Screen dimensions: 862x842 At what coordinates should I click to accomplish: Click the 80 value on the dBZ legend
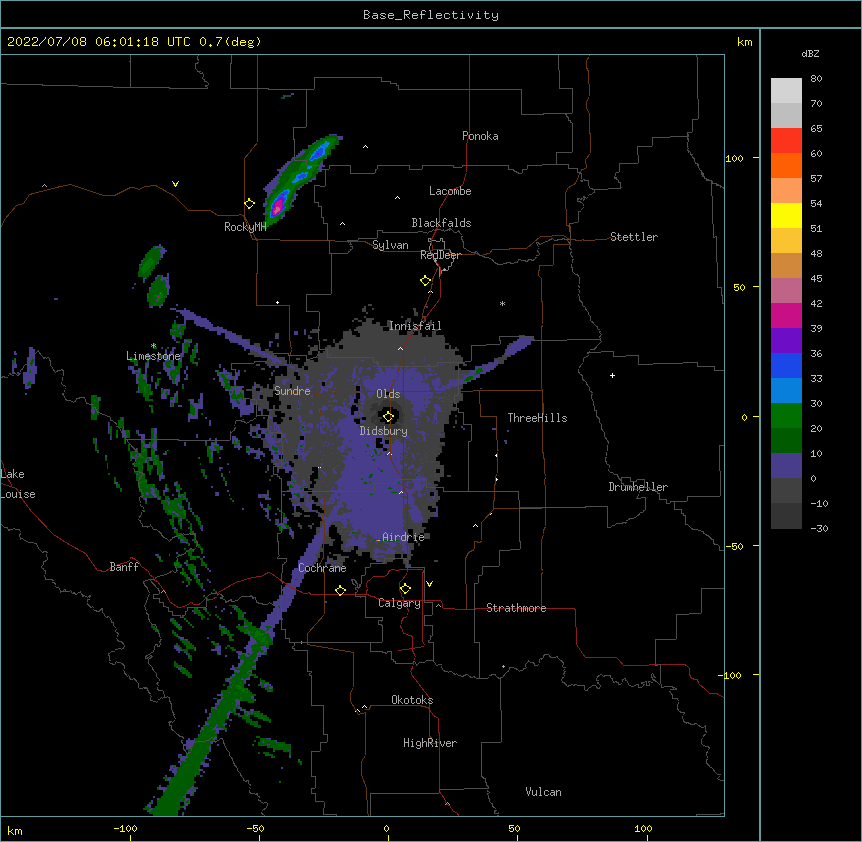pyautogui.click(x=816, y=79)
